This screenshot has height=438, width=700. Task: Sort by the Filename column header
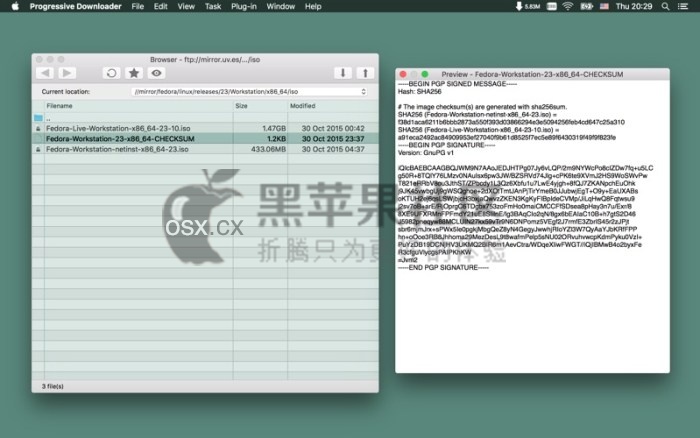(138, 106)
